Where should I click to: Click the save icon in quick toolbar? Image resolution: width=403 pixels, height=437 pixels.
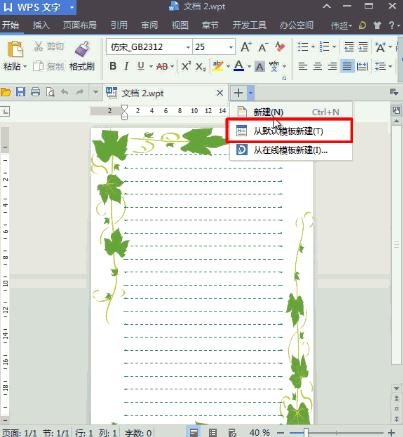pos(21,91)
